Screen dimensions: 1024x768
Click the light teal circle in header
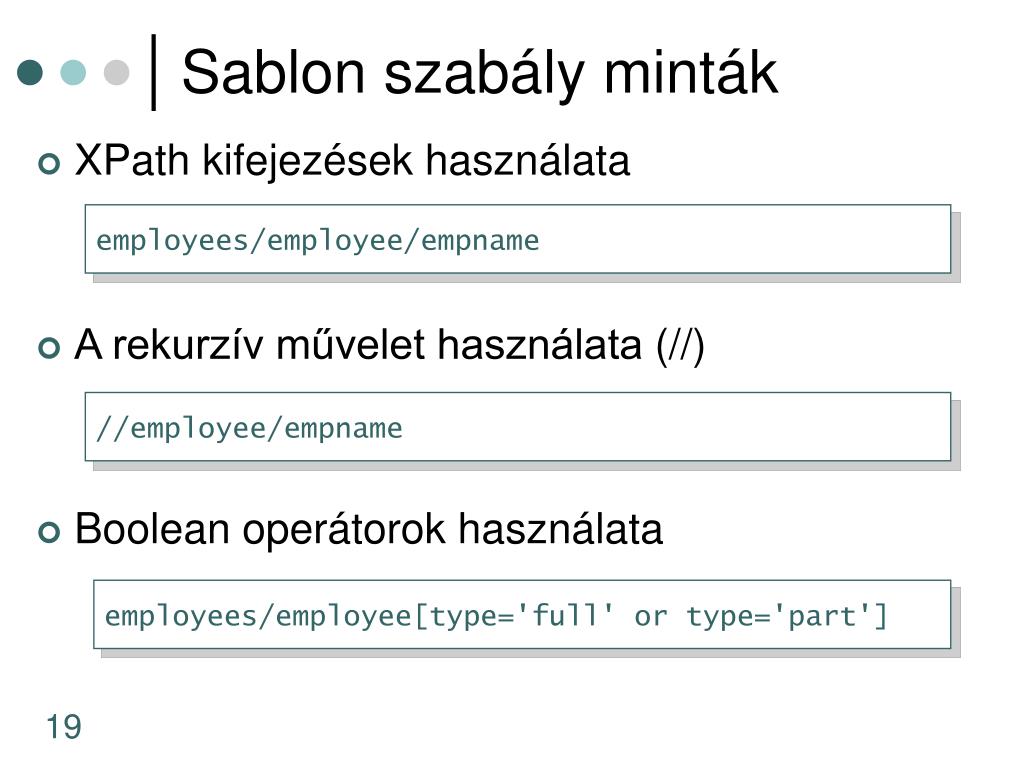click(73, 72)
